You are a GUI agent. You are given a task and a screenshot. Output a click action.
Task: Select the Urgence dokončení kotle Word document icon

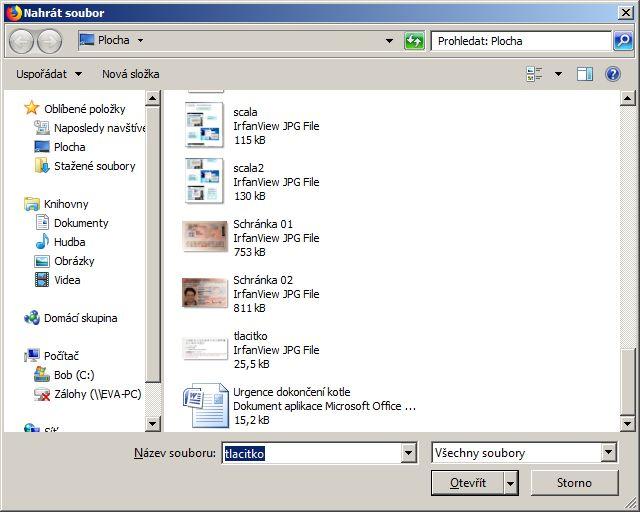[205, 405]
